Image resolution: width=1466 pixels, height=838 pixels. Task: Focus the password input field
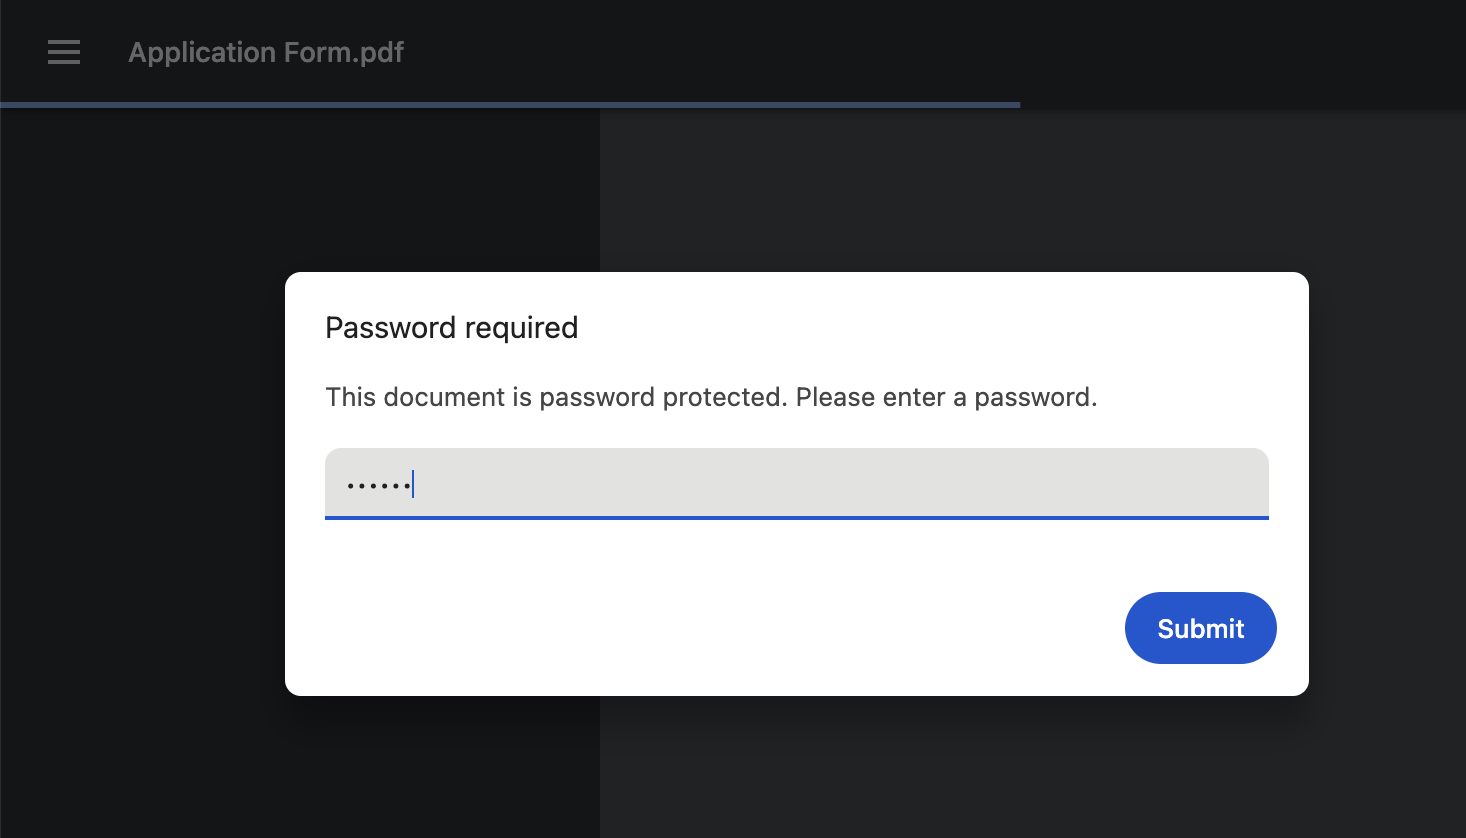796,484
